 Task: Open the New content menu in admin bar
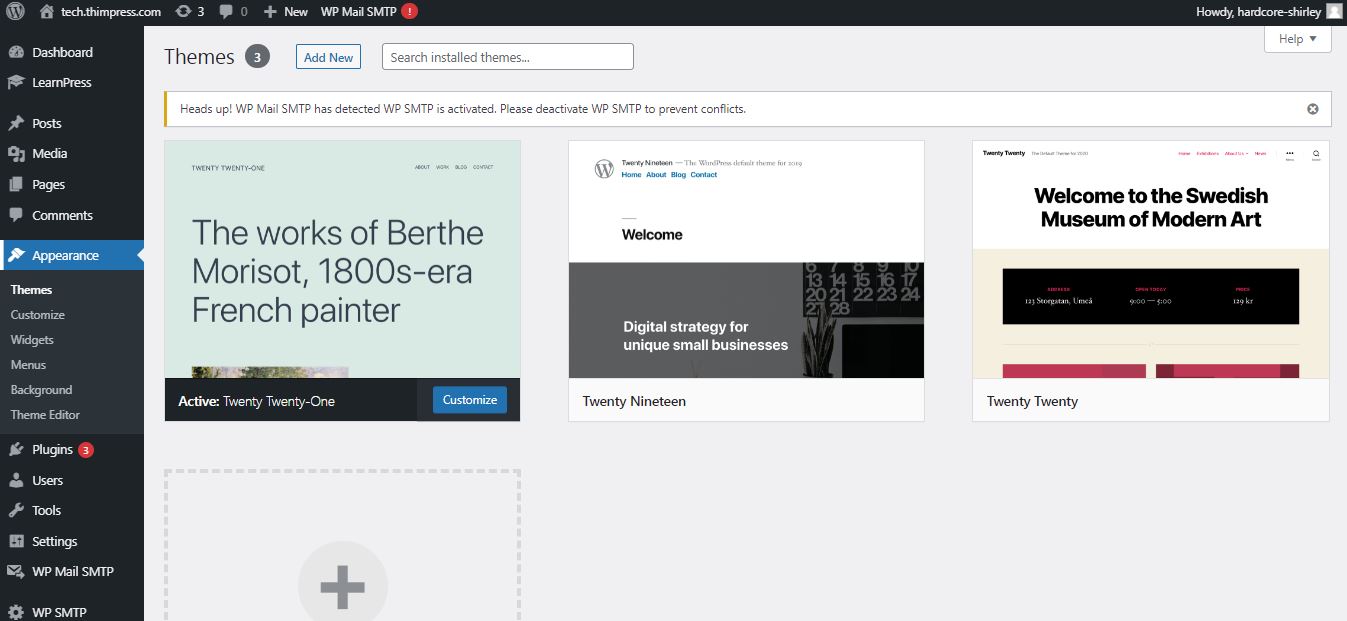click(x=285, y=12)
